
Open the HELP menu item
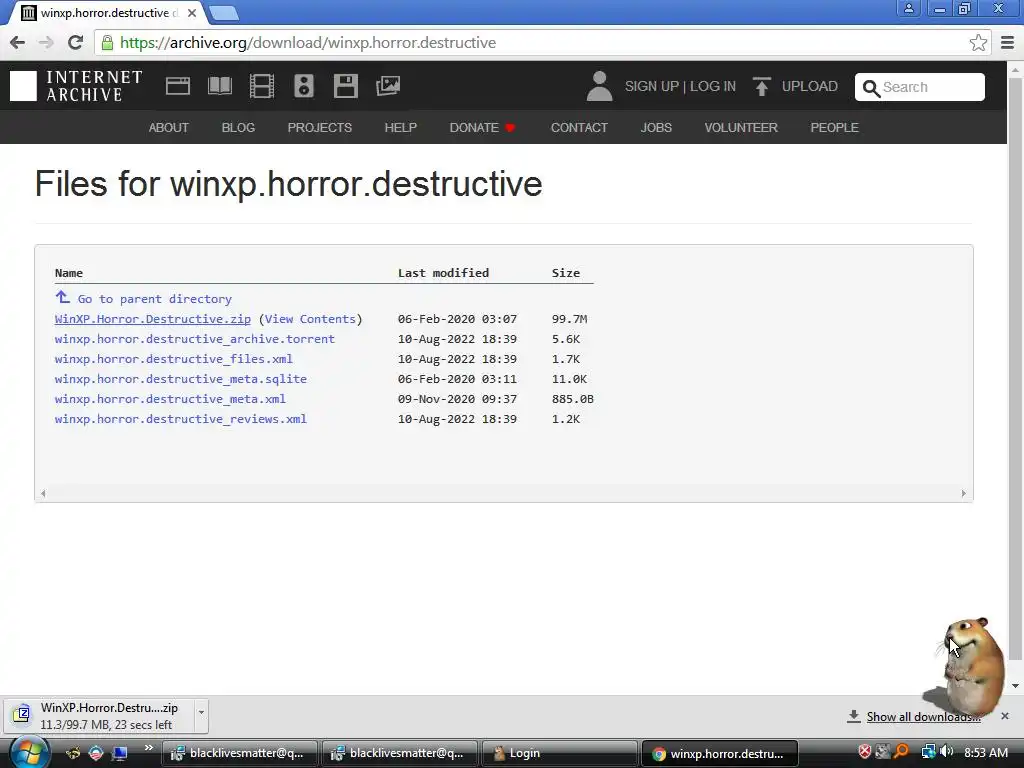pyautogui.click(x=400, y=127)
